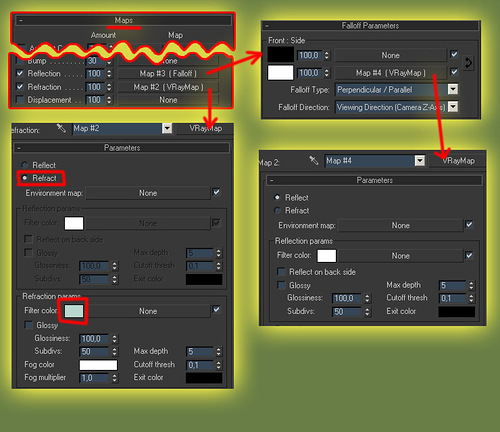500x432 pixels.
Task: Adjust Max depth spinner in Map #4 parameters
Action: tap(471, 285)
